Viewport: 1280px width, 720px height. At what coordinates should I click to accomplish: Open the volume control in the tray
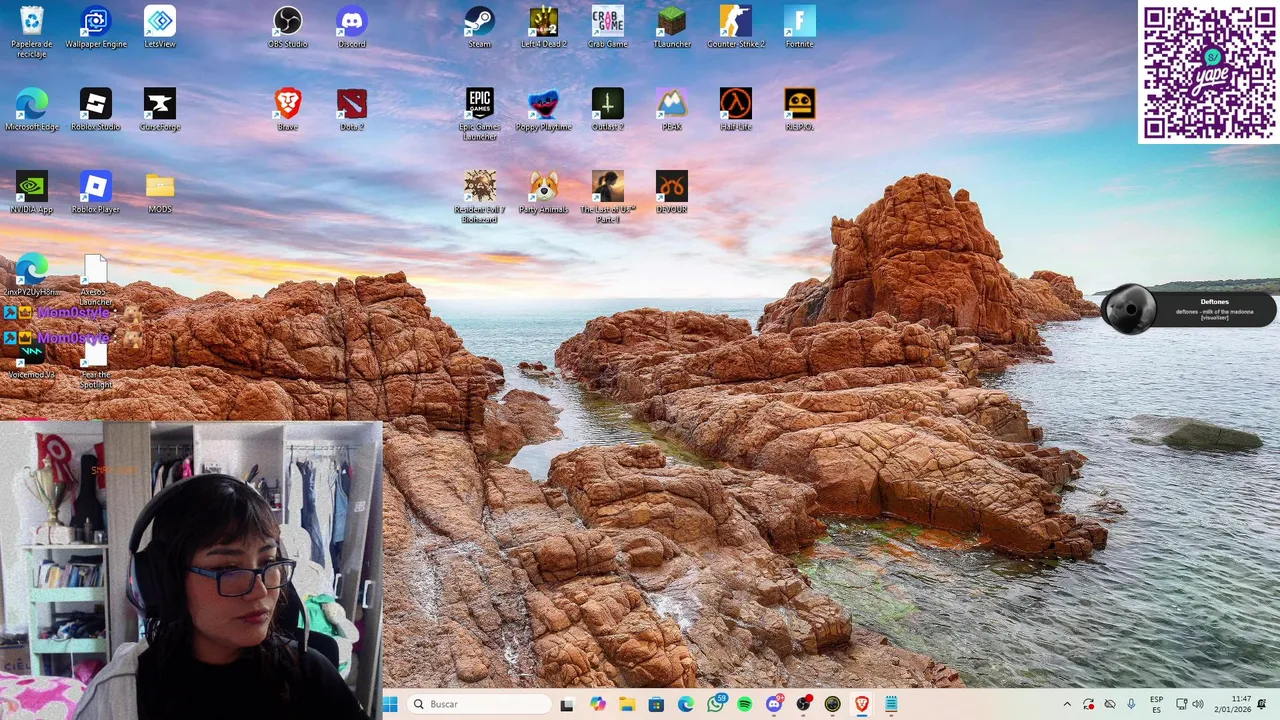(1198, 704)
